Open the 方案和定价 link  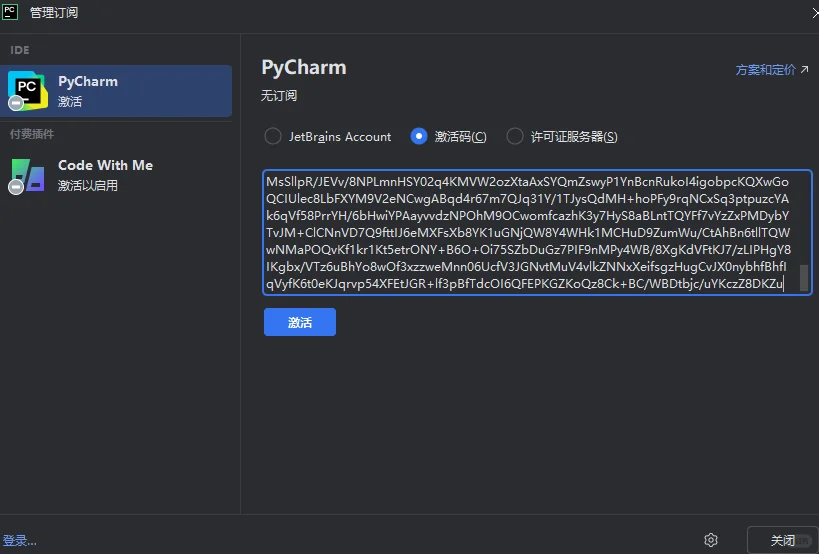(x=765, y=69)
